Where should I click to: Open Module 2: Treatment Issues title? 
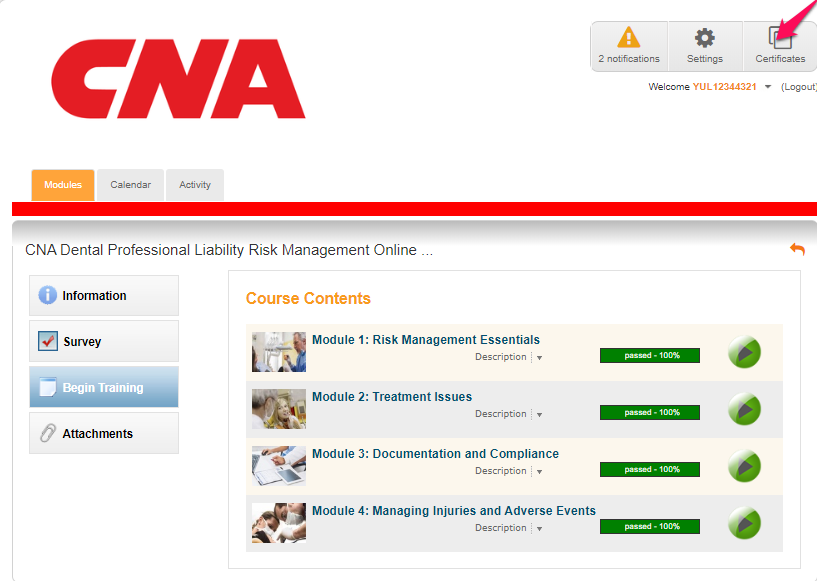(392, 397)
